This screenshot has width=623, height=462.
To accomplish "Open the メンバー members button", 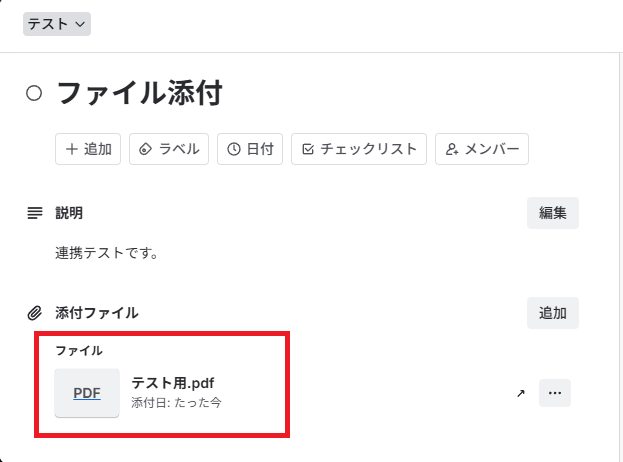I will [x=482, y=149].
